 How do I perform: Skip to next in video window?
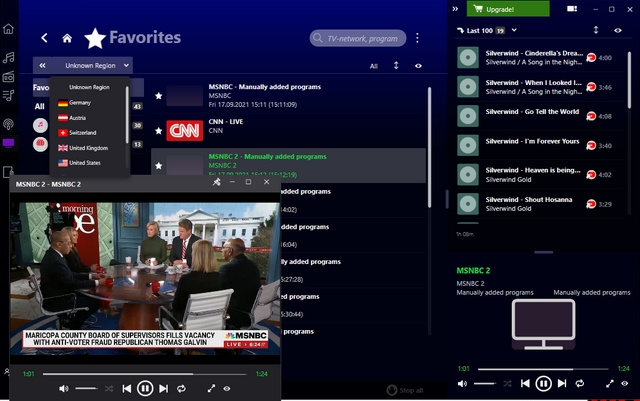click(163, 389)
